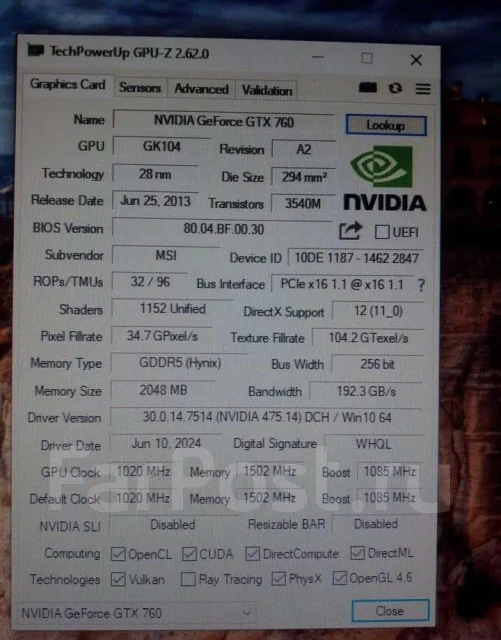
Task: Click the Resizable BAR field Disabled
Action: click(x=376, y=524)
